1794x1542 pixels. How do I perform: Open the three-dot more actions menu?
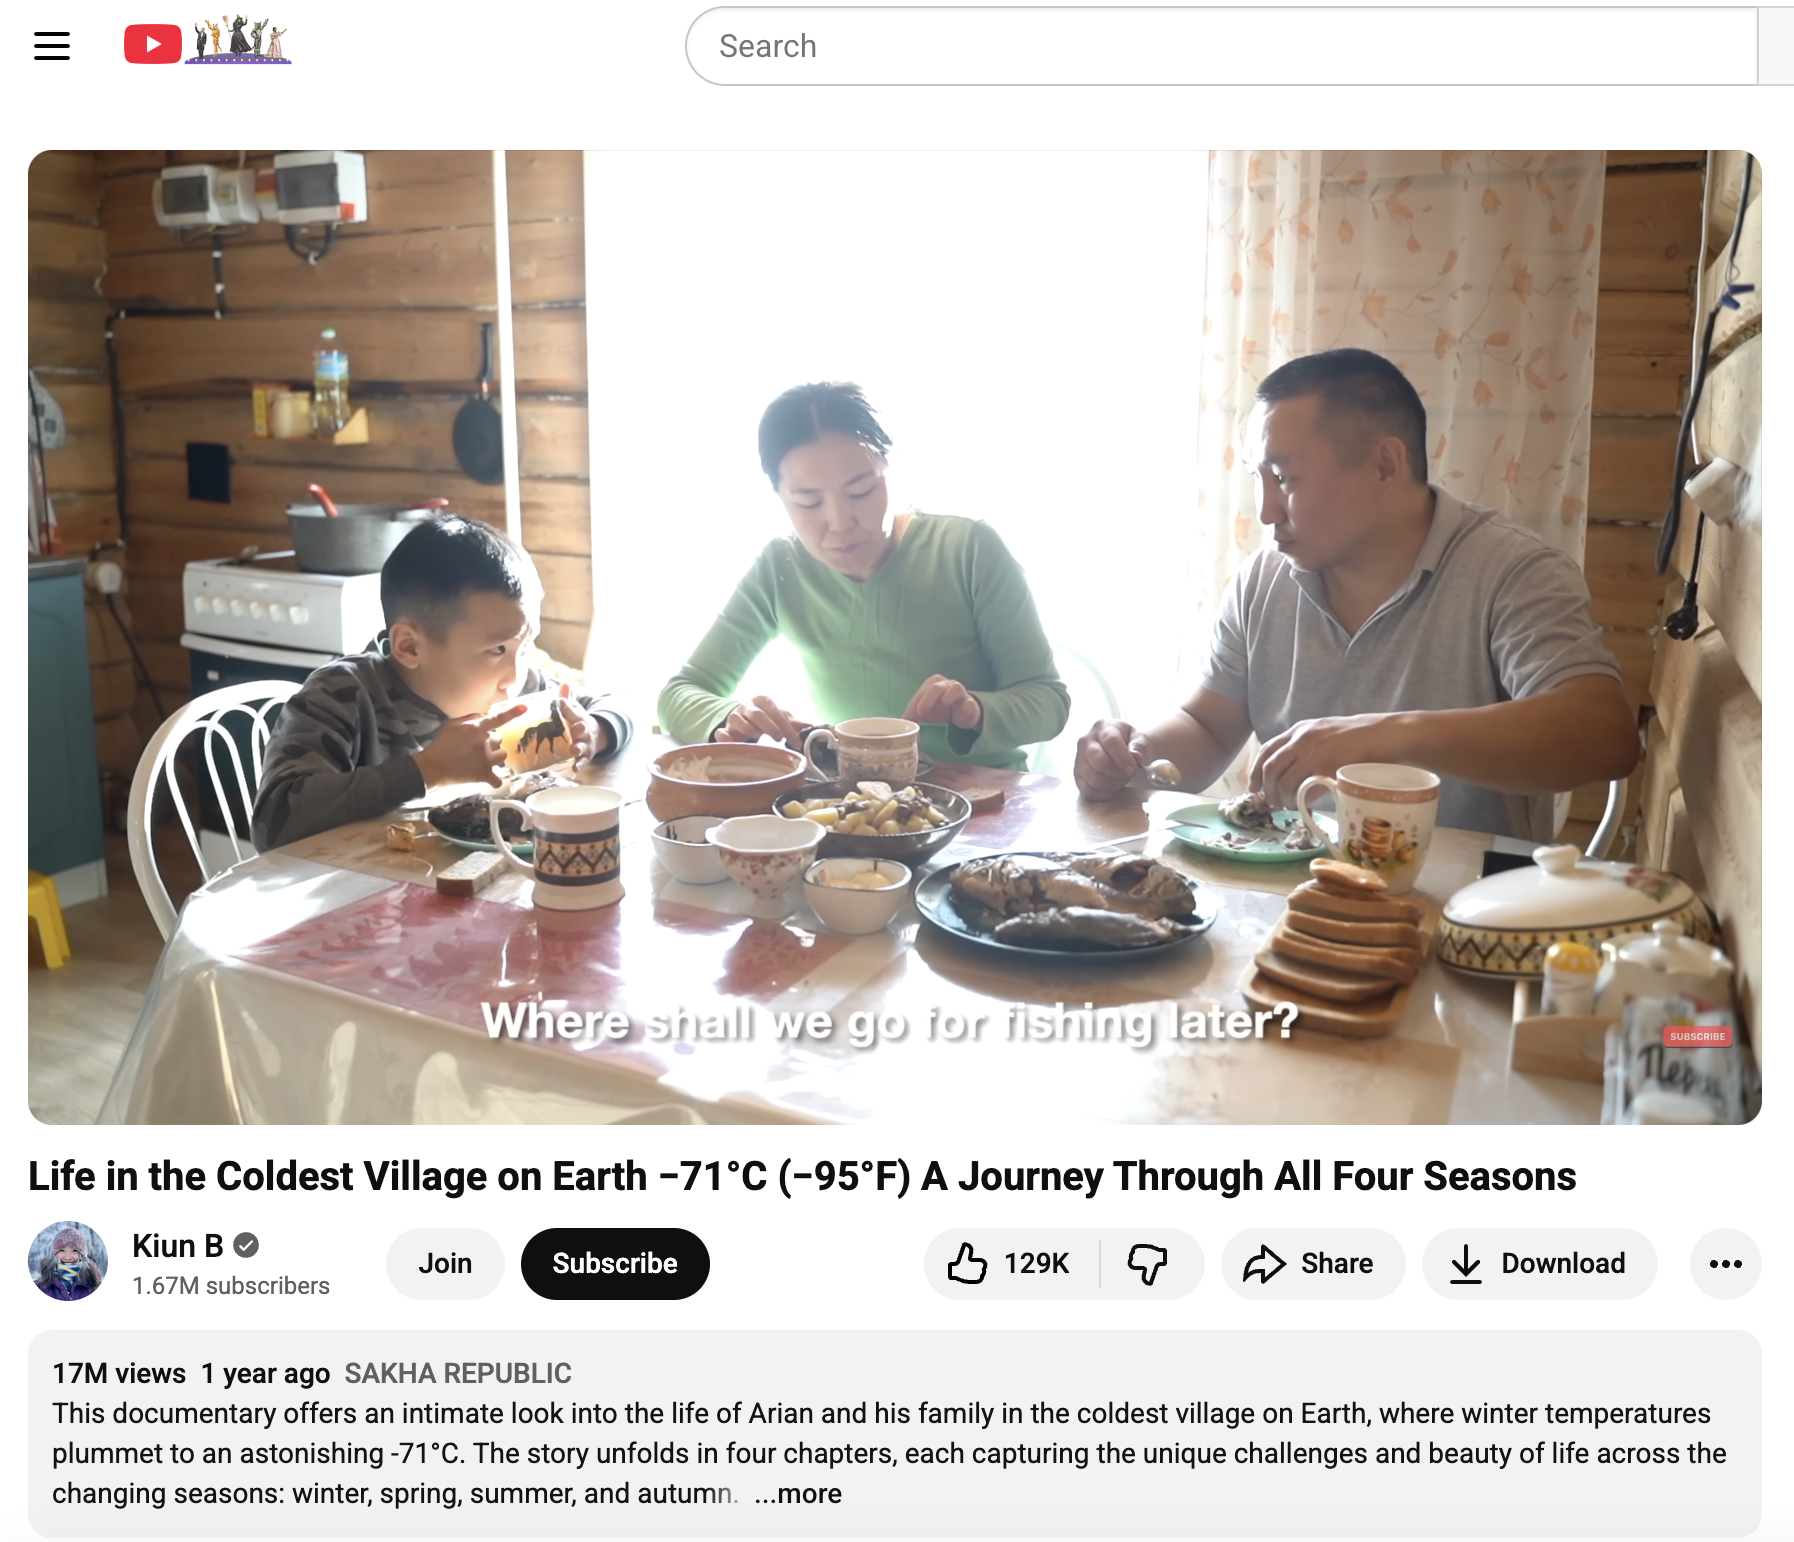click(1726, 1264)
